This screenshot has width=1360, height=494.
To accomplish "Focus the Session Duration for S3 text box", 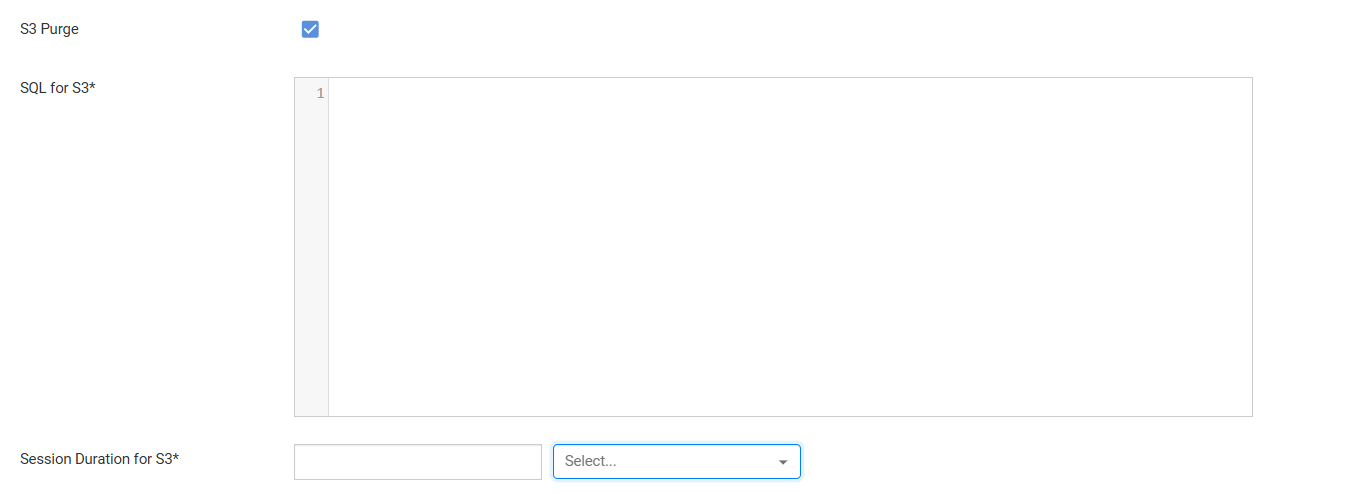I will point(418,462).
